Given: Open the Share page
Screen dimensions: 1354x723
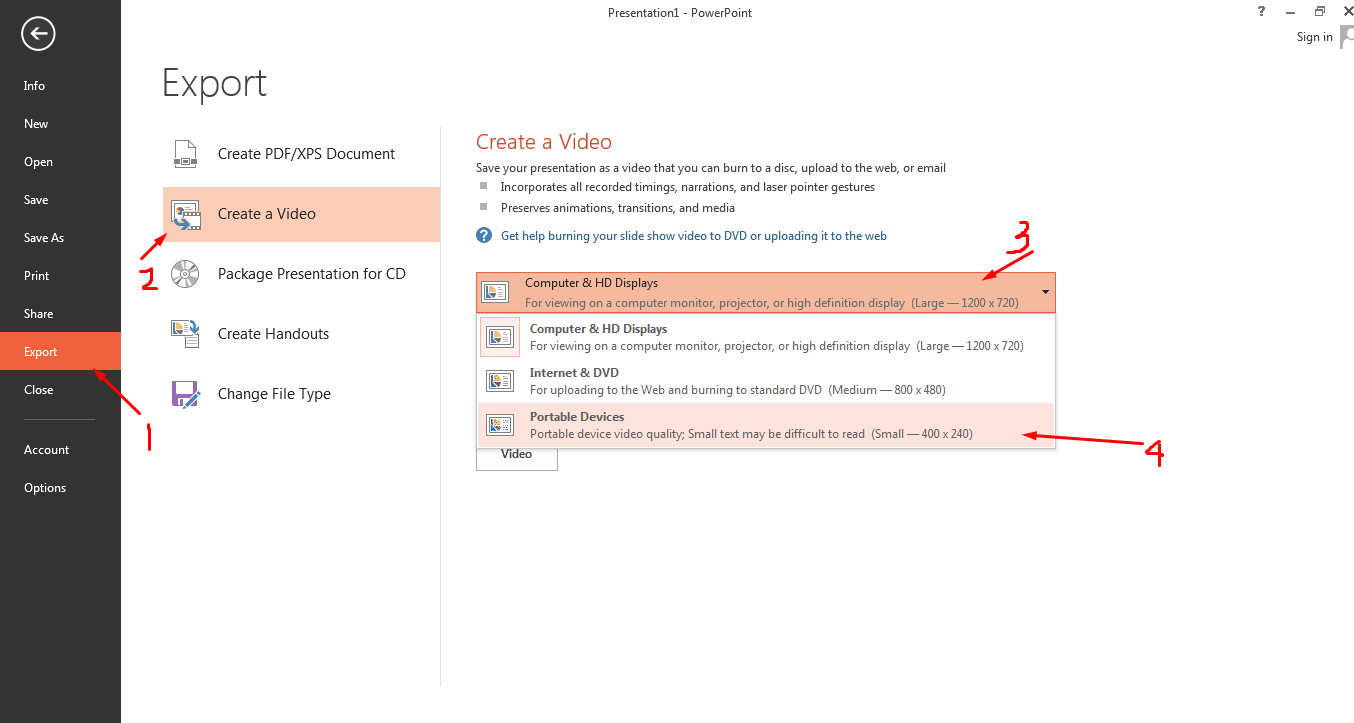Looking at the screenshot, I should 60,314.
